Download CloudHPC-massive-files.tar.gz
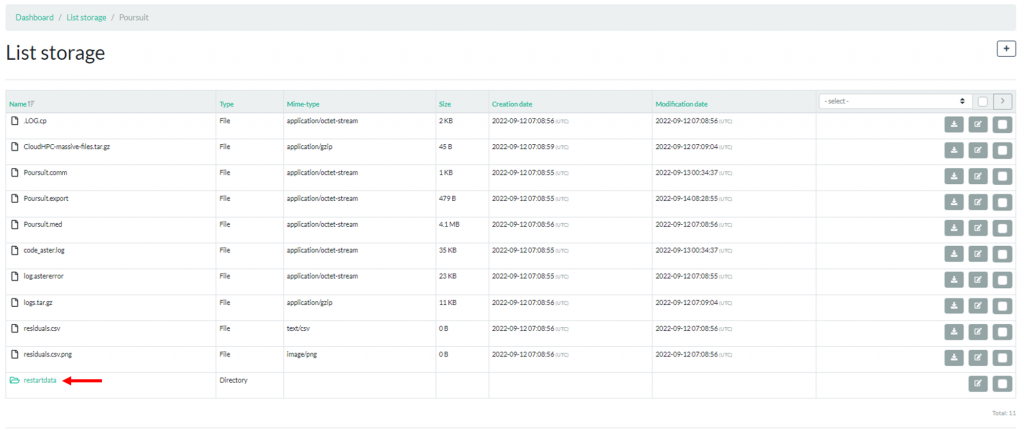The image size is (1024, 430). 953,150
